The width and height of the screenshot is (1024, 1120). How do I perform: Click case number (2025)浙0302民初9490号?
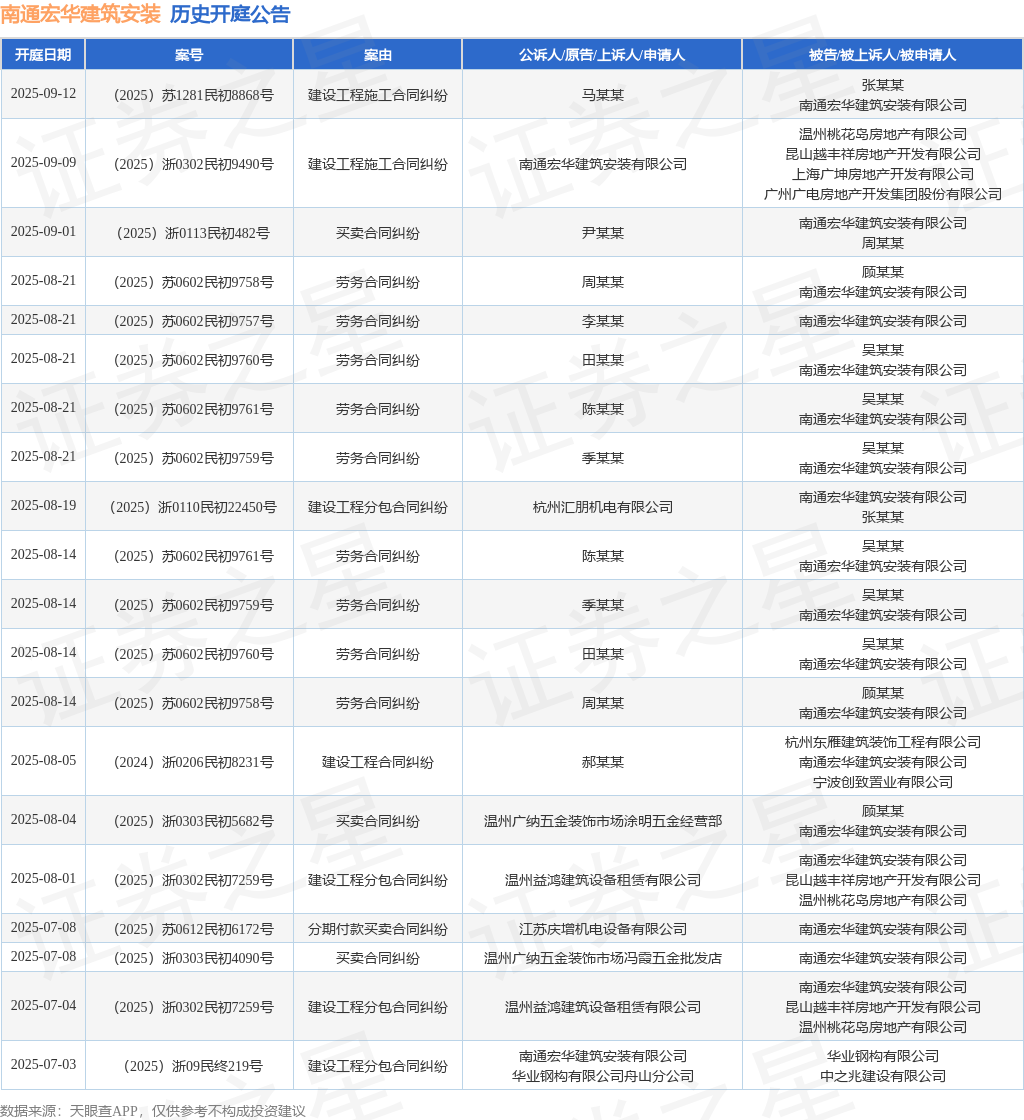194,164
